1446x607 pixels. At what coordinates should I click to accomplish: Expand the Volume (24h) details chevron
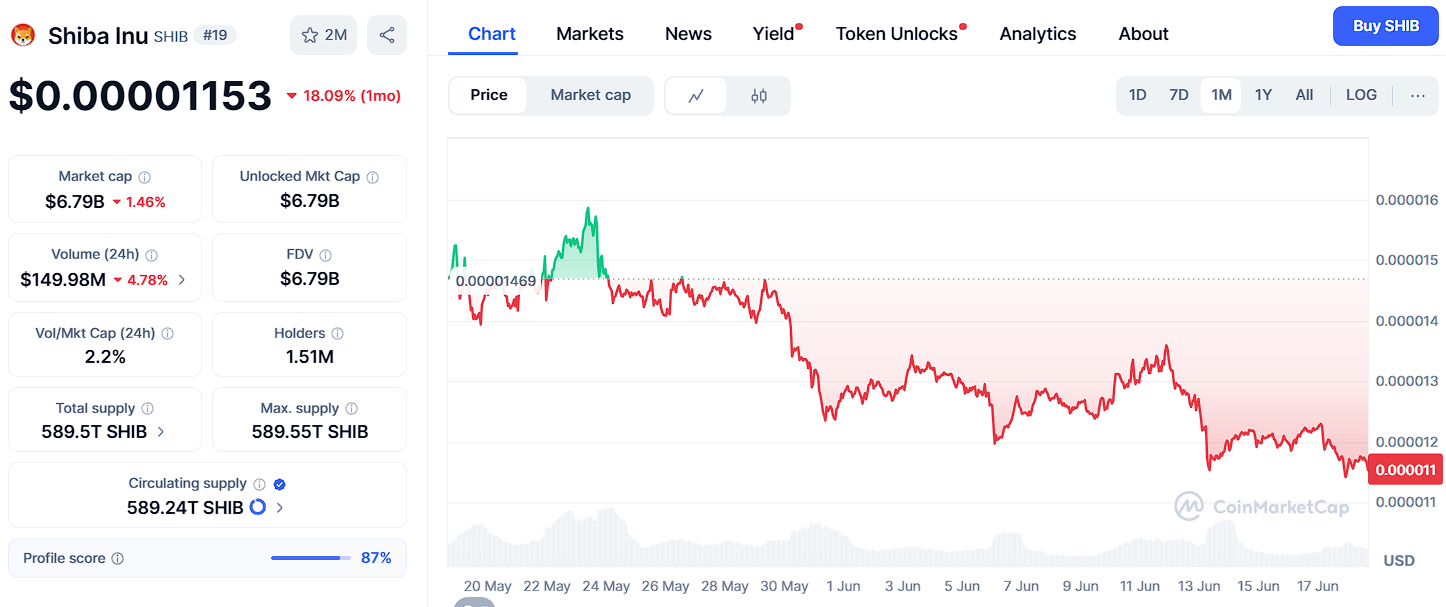pos(181,280)
